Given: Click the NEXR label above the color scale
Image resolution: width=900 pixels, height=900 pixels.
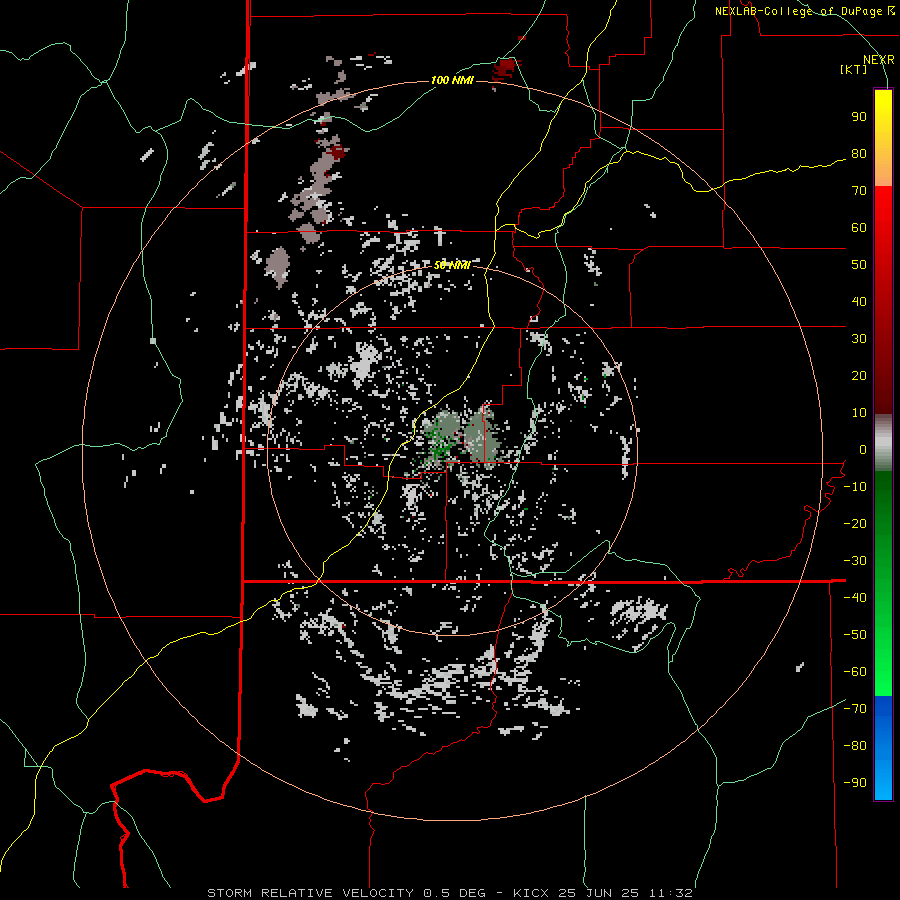Looking at the screenshot, I should coord(879,60).
